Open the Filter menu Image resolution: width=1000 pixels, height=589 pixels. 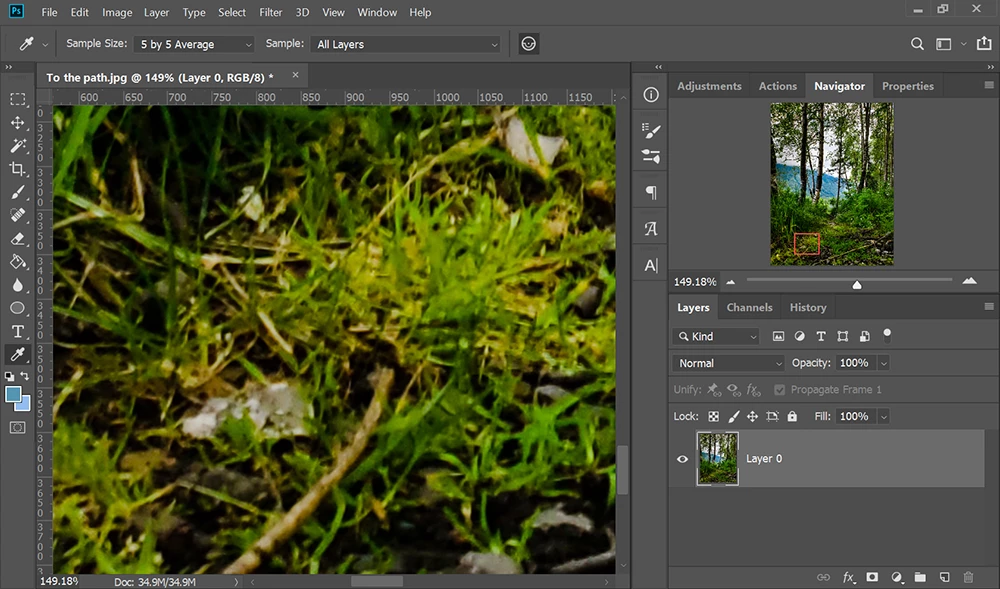point(270,12)
